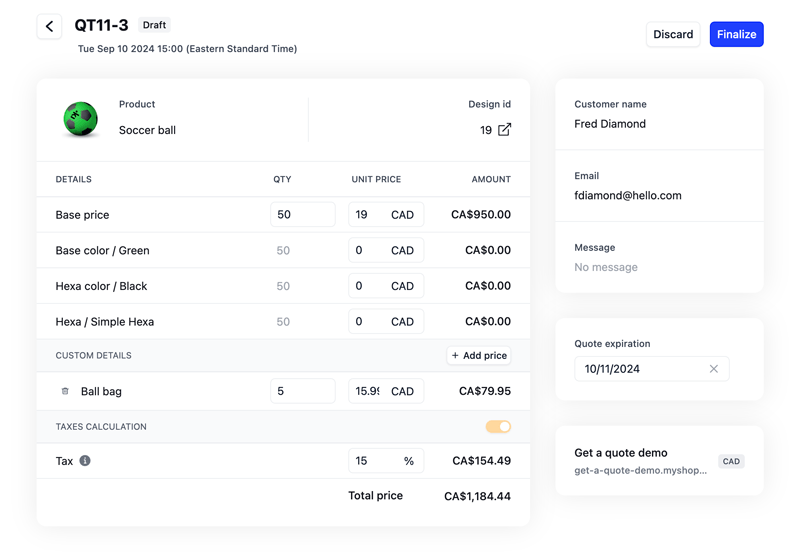Edit the tax percentage field
The image size is (800, 555).
372,461
